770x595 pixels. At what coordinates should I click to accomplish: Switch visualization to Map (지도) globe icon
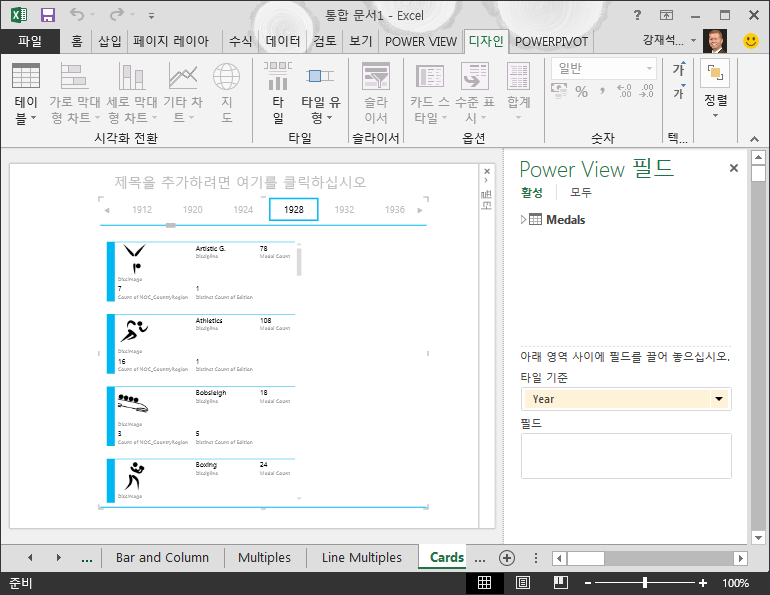[226, 76]
